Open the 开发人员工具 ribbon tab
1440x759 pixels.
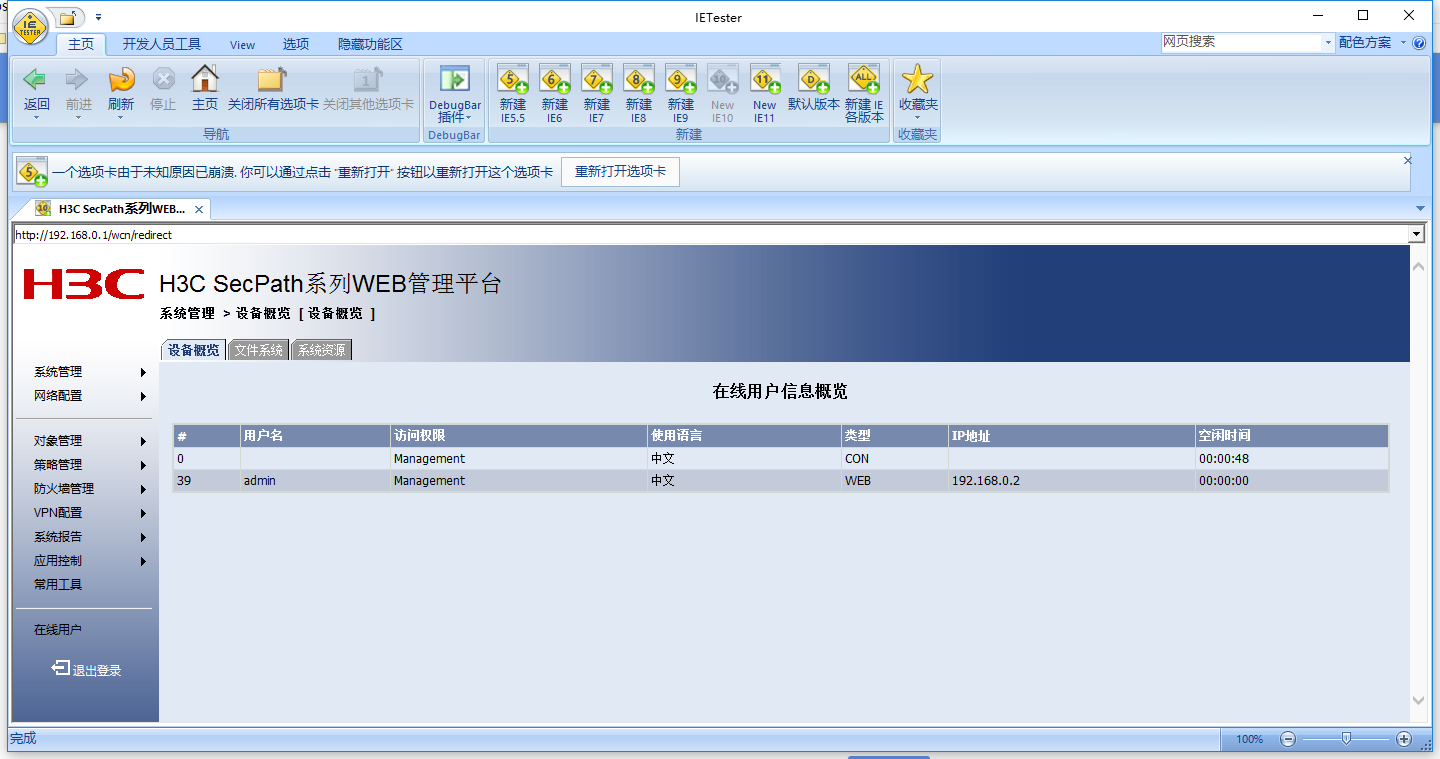click(x=162, y=44)
